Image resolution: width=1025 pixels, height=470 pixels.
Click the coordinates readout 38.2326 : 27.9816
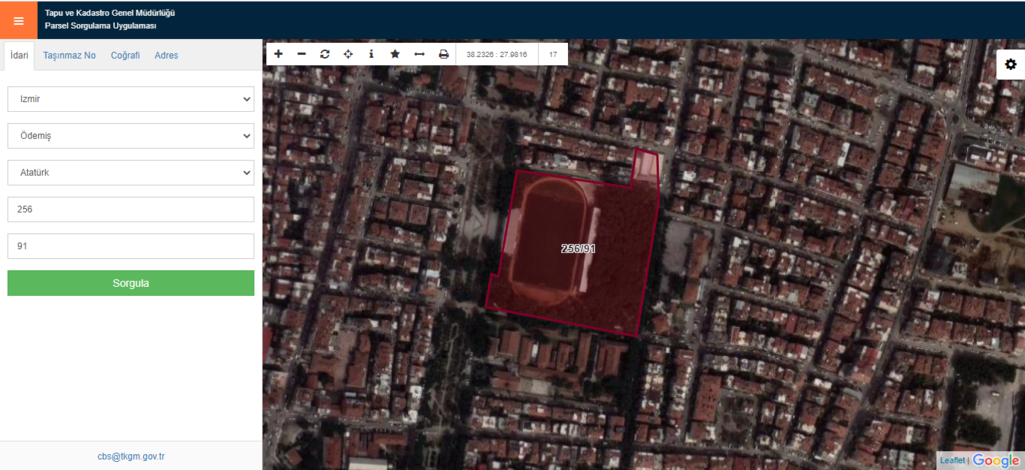(x=496, y=54)
